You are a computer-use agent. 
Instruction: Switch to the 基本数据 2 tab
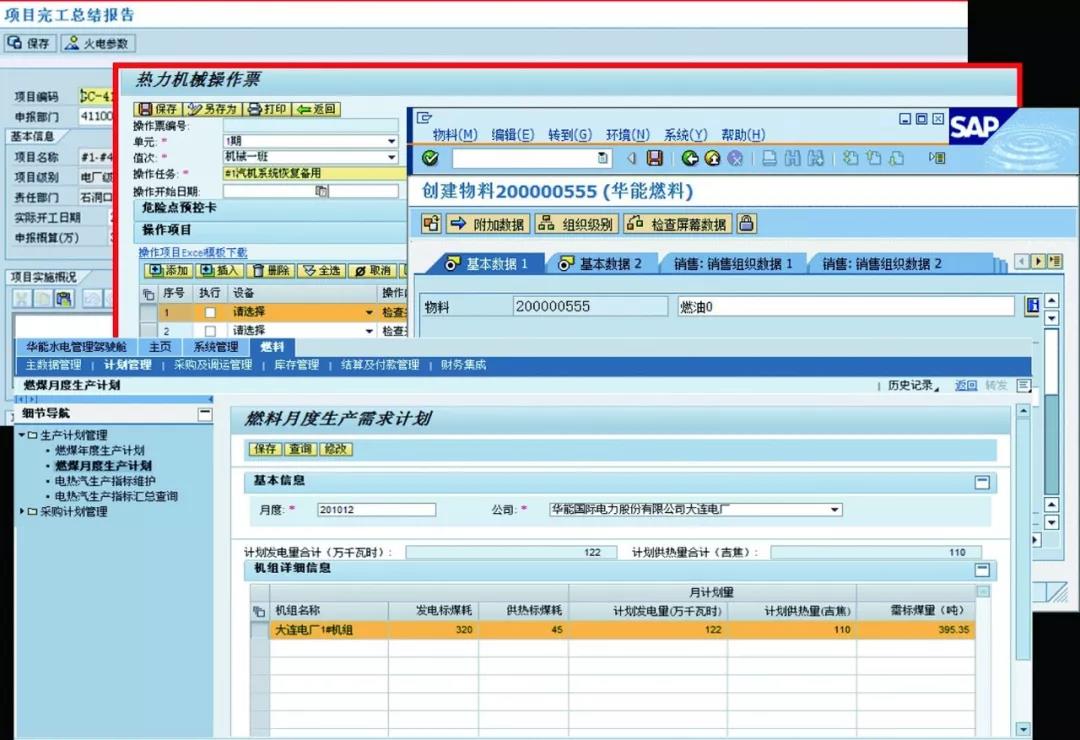(x=600, y=264)
